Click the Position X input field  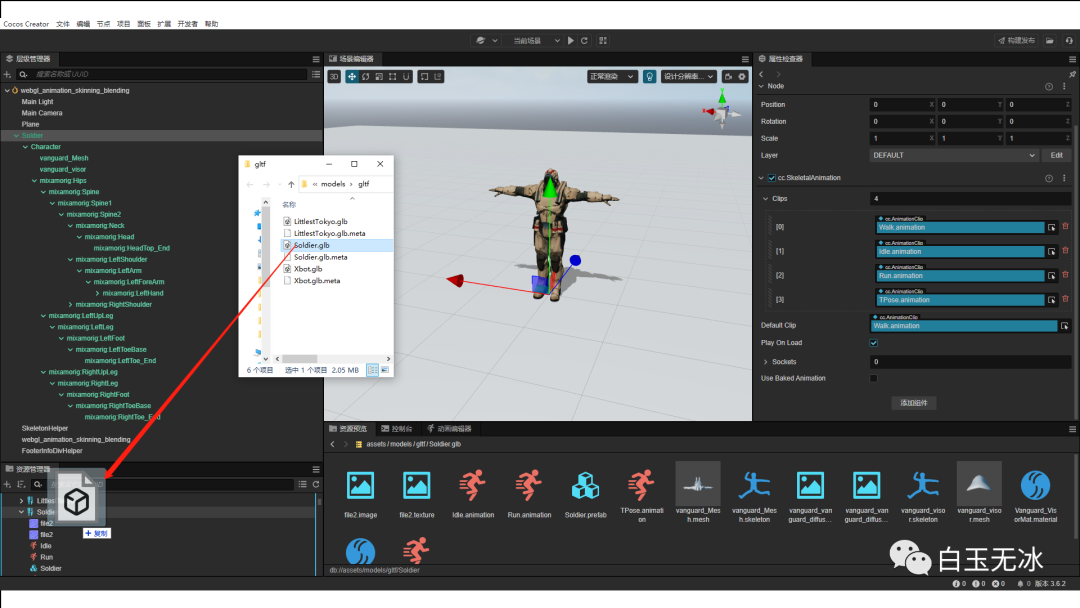pyautogui.click(x=899, y=105)
